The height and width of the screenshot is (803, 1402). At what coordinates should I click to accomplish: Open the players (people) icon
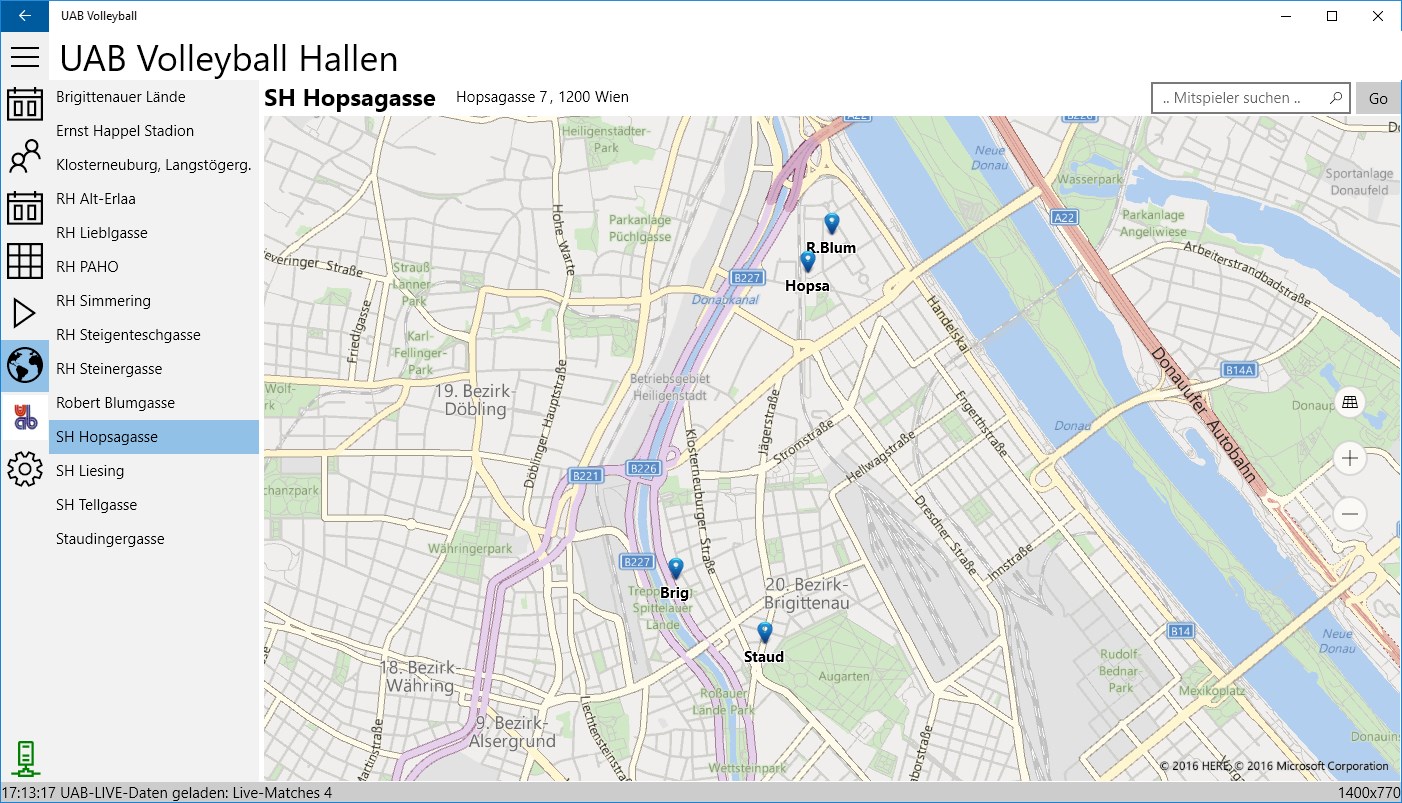pos(24,157)
